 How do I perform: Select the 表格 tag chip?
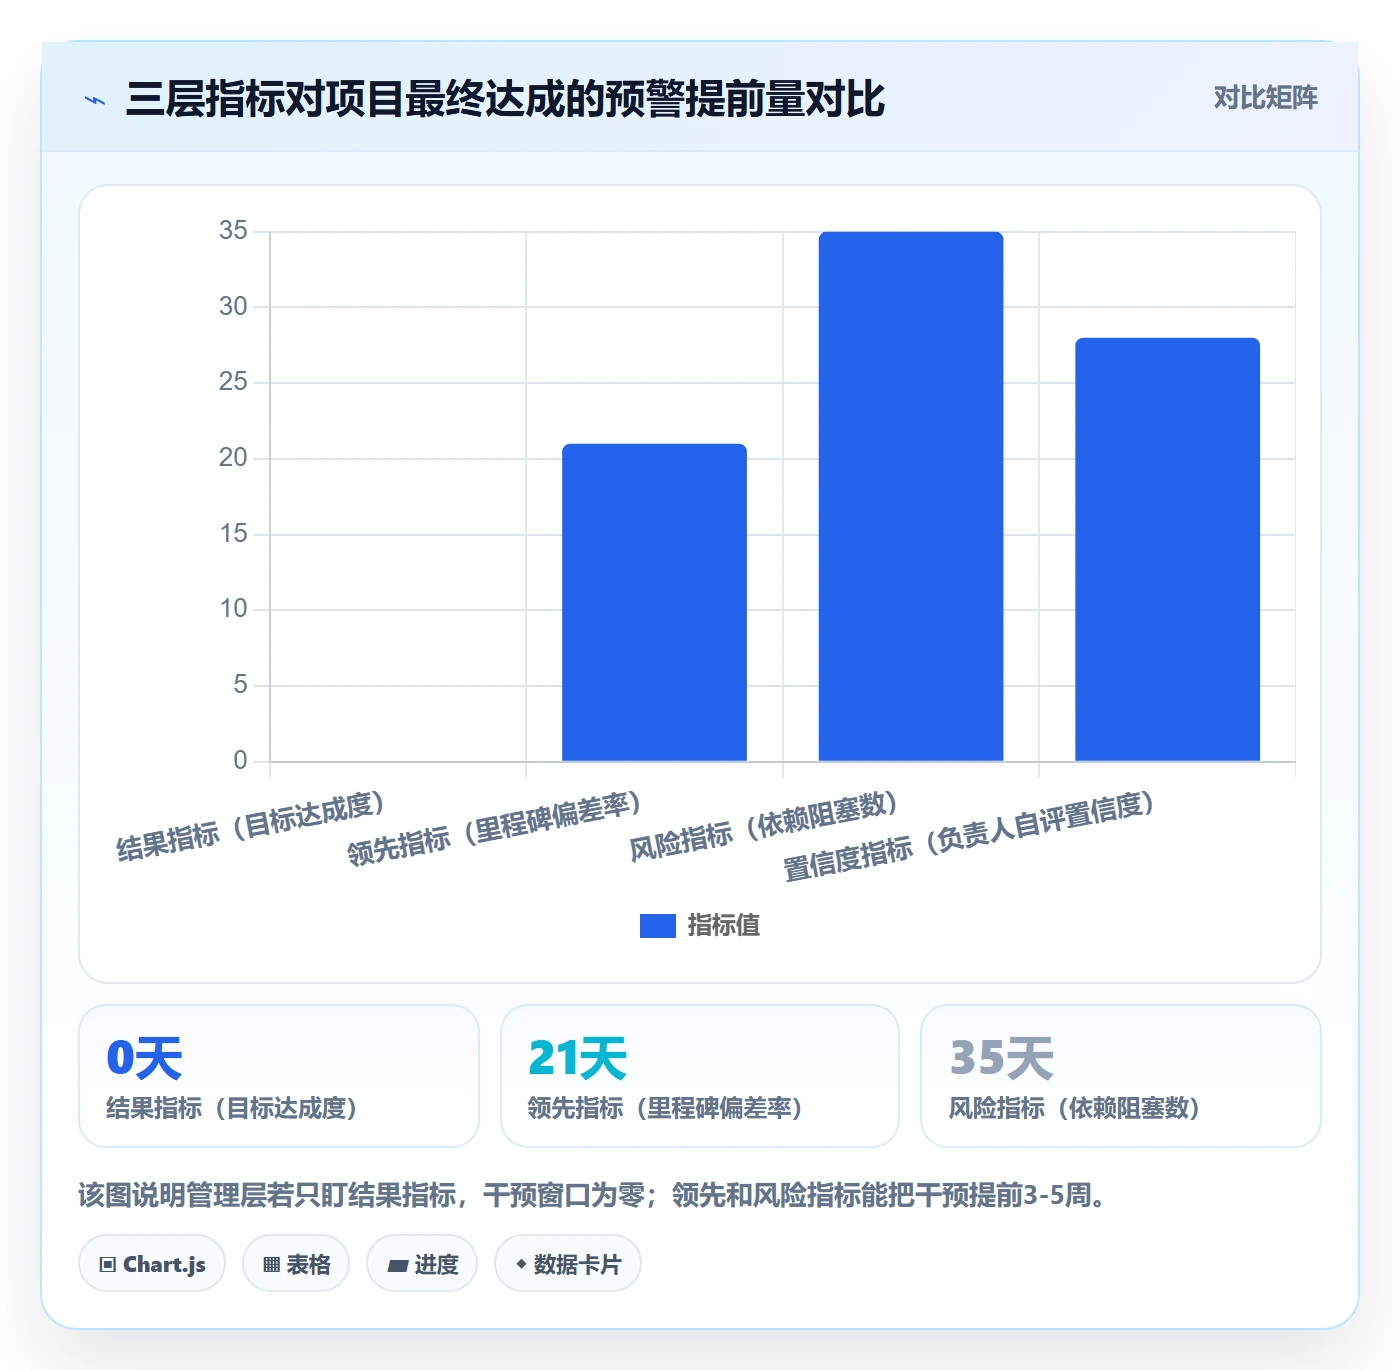click(x=296, y=1264)
